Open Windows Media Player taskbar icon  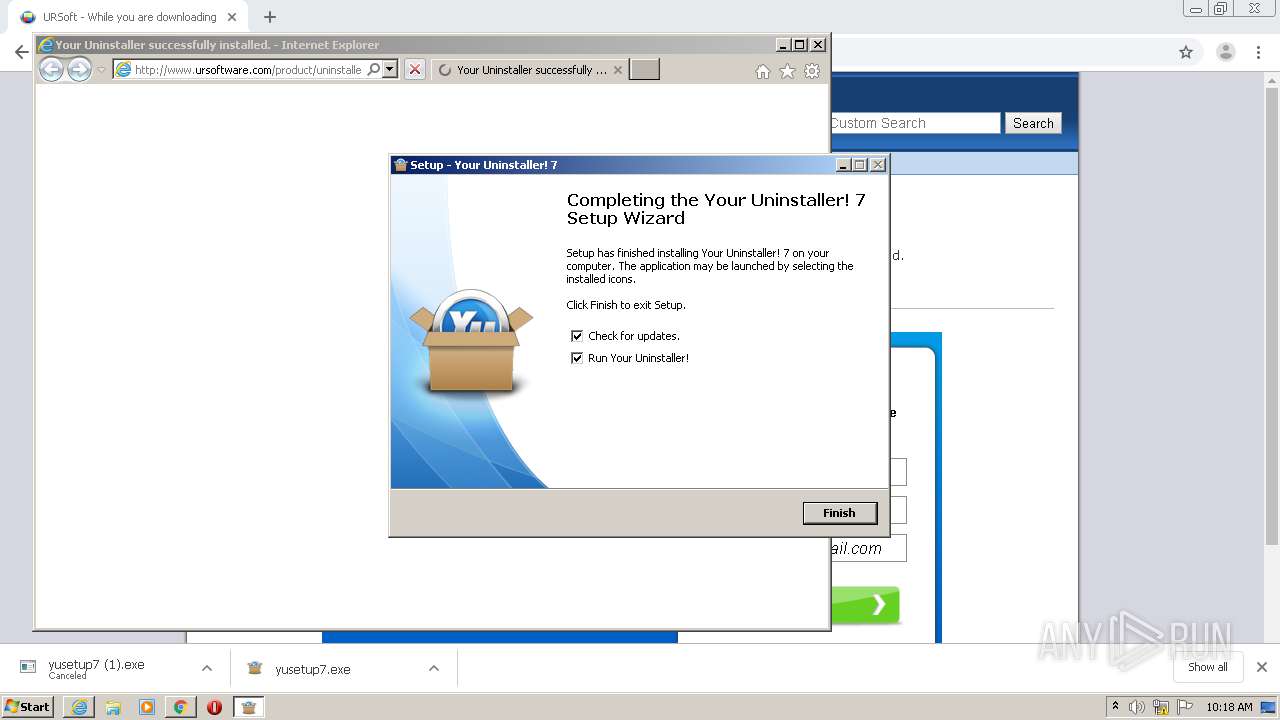pyautogui.click(x=147, y=707)
